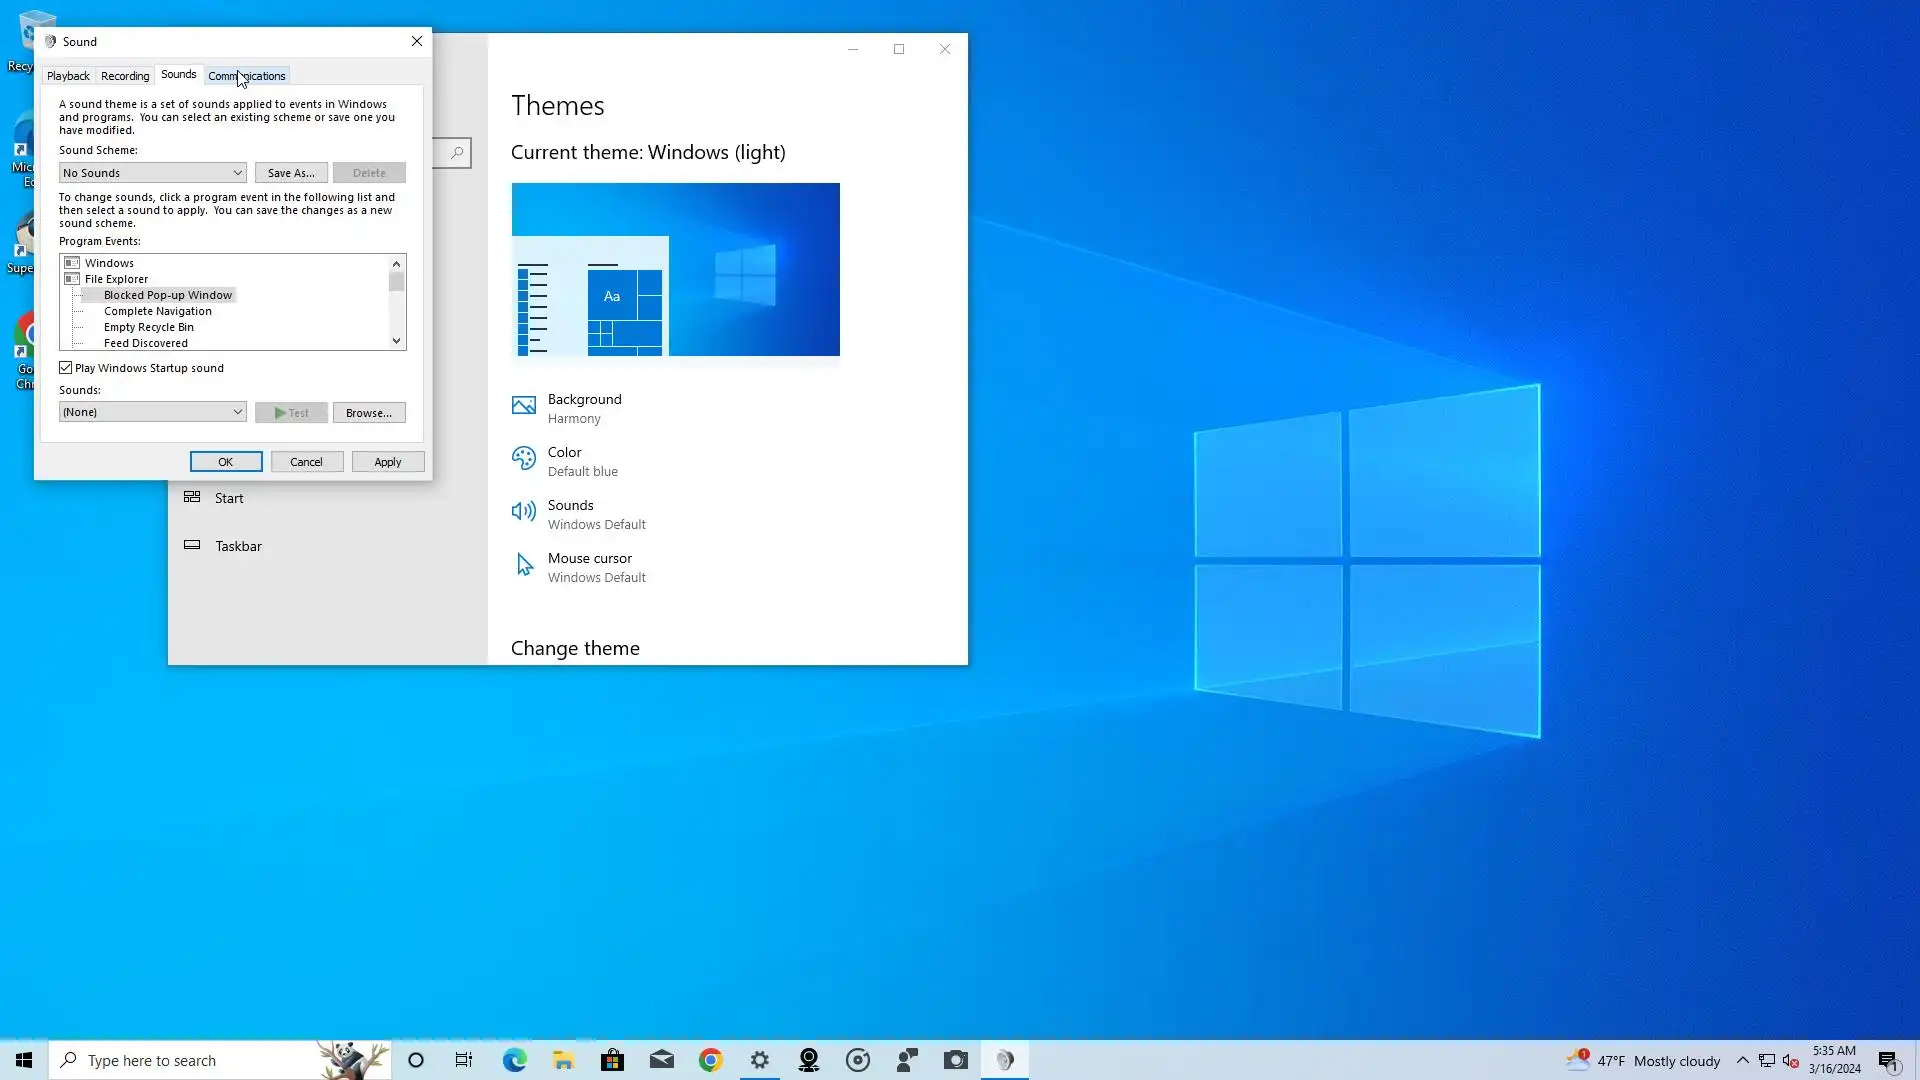Open the Color palette icon
Viewport: 1920px width, 1080px height.
pos(523,459)
